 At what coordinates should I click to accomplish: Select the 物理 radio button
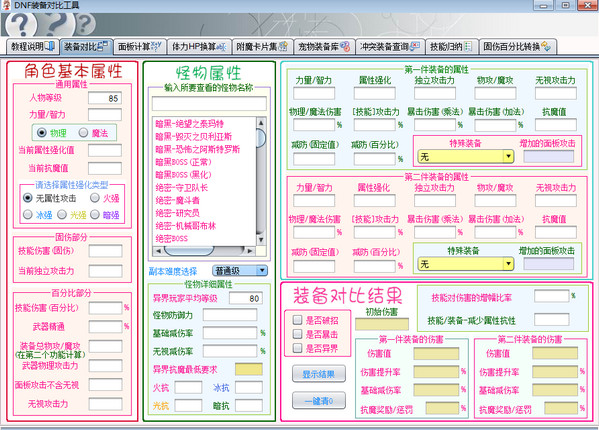[42, 133]
